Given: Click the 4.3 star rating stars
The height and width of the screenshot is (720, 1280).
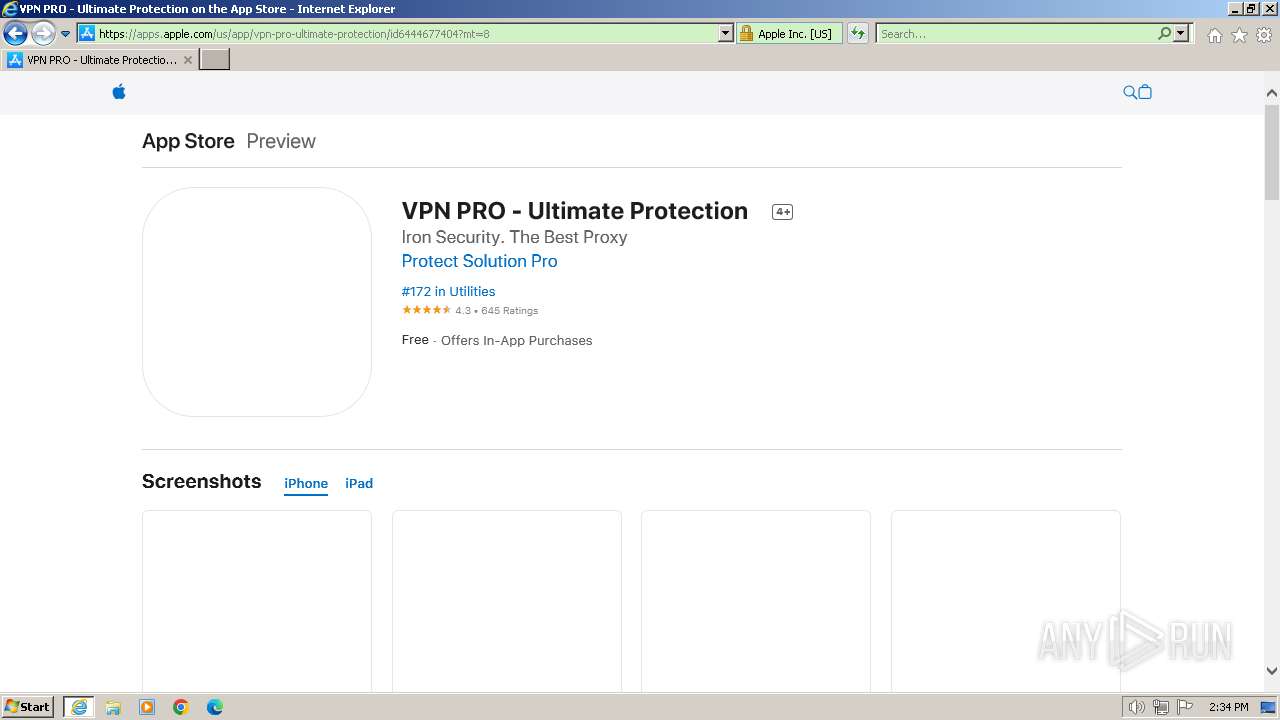Looking at the screenshot, I should (426, 310).
